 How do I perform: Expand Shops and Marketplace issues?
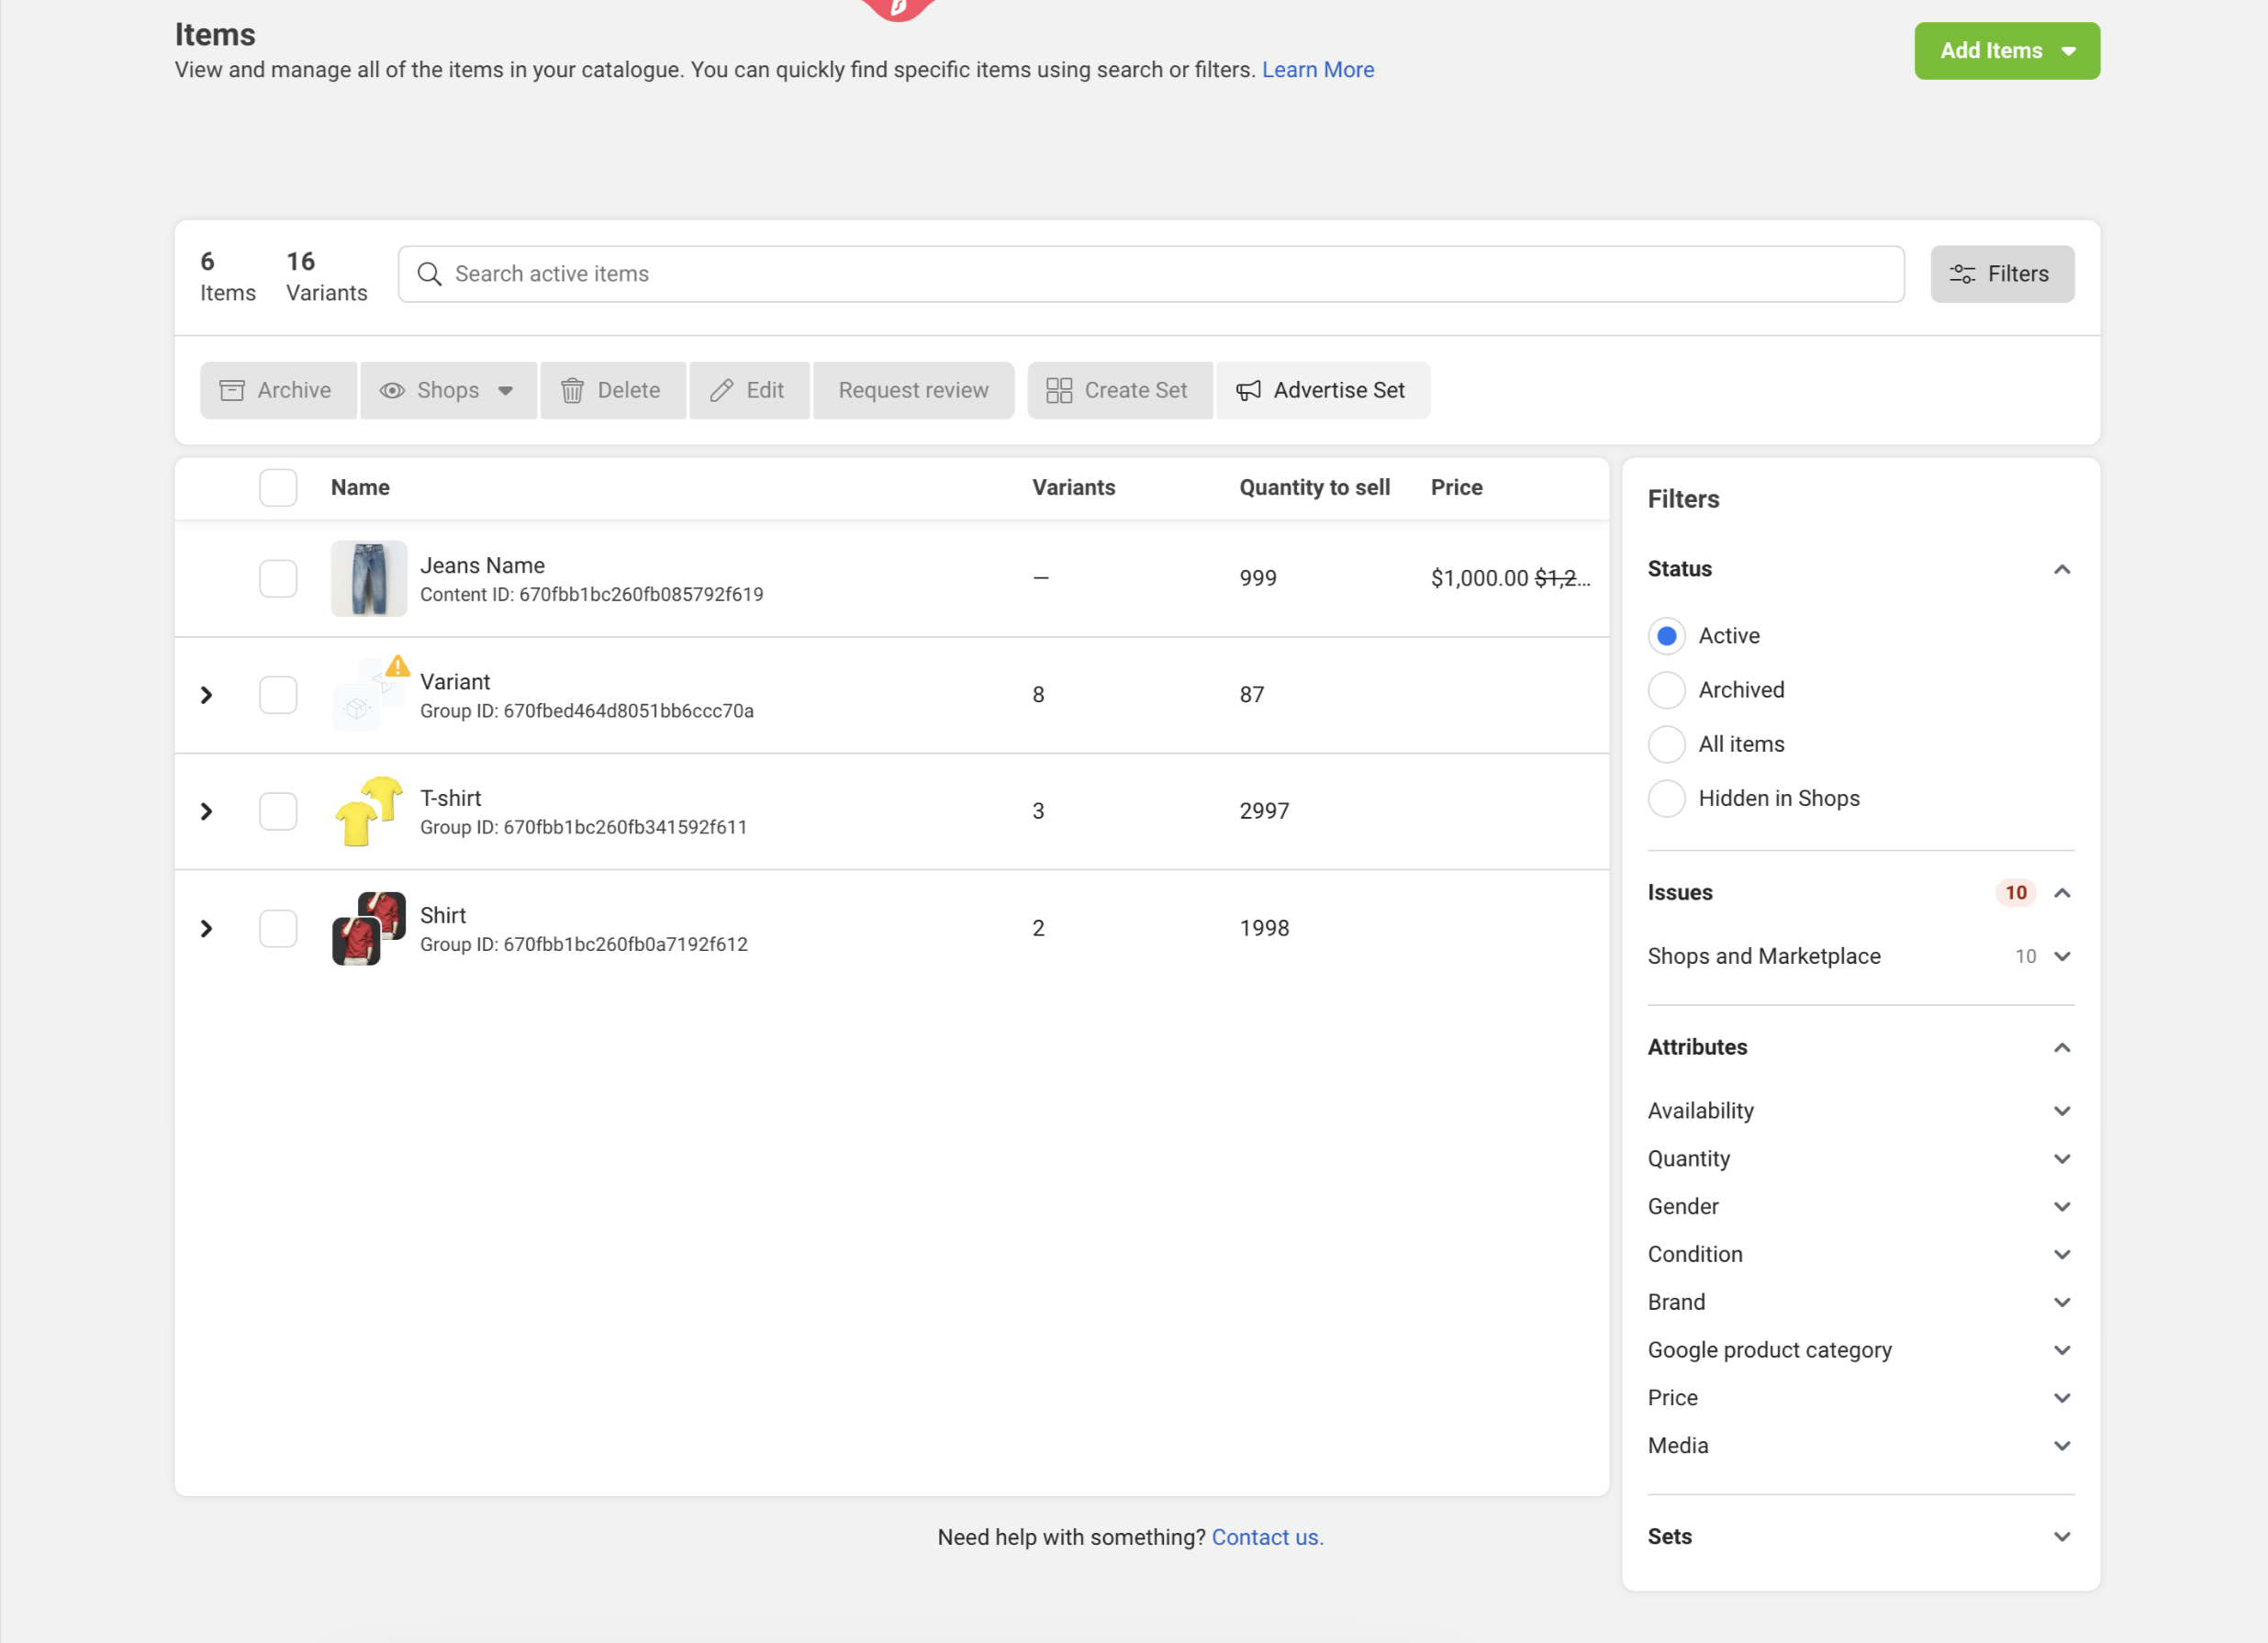coord(1860,956)
